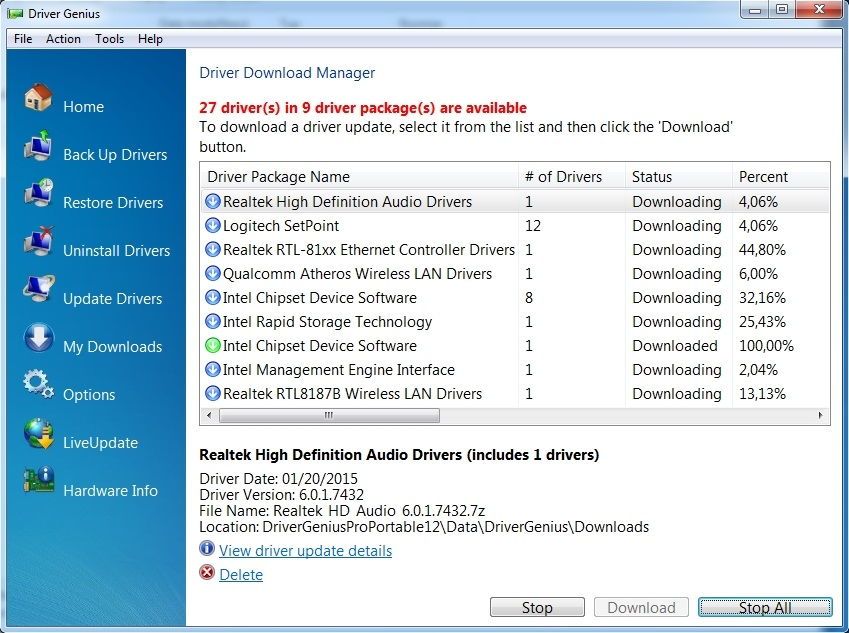Click the Stop All button
849x633 pixels.
[765, 608]
